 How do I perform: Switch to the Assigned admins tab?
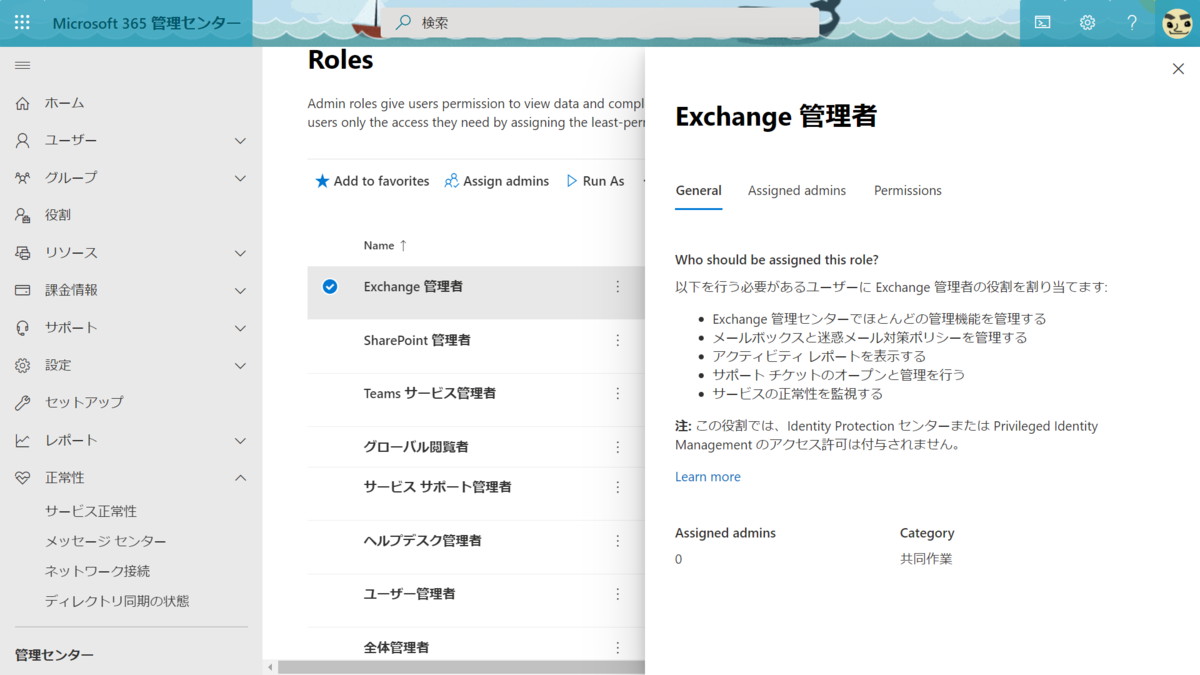(x=797, y=191)
